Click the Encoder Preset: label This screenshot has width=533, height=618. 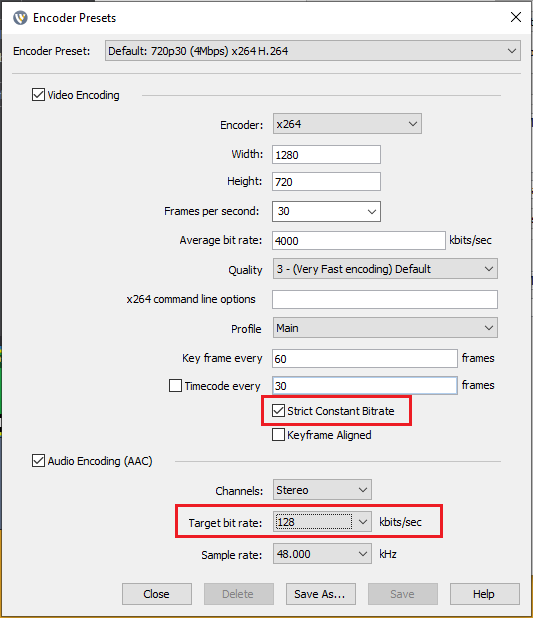tap(52, 51)
